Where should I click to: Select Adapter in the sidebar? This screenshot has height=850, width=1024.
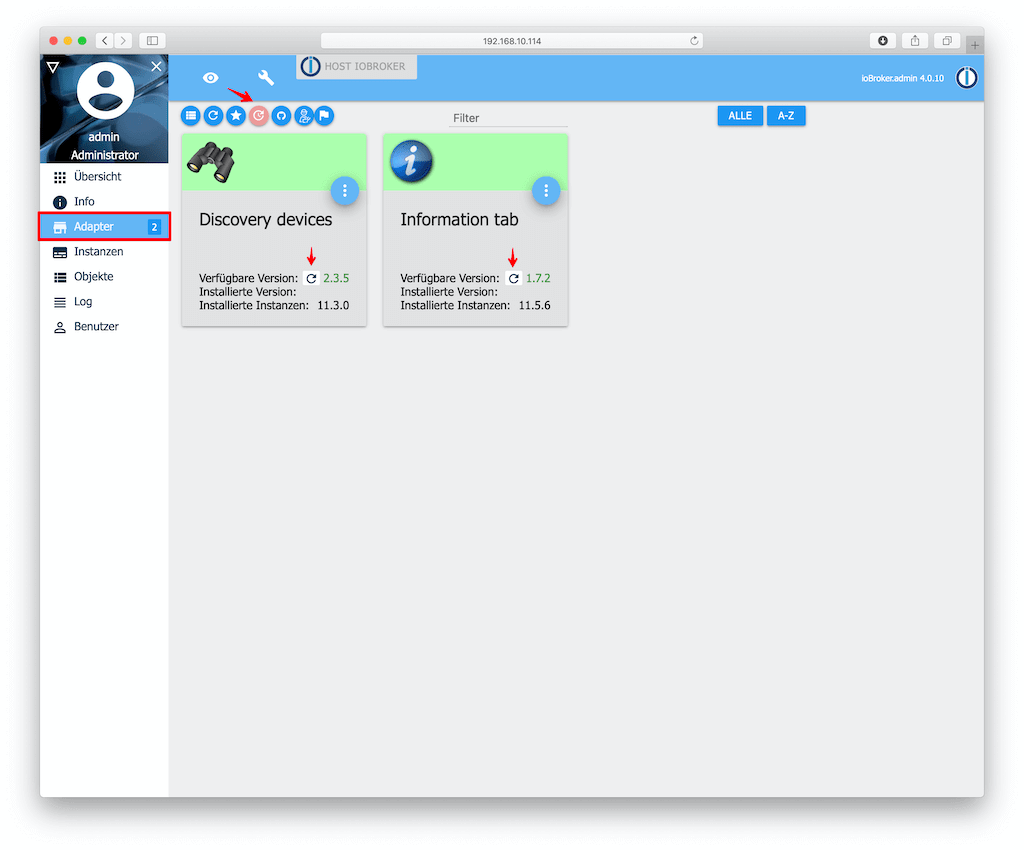click(104, 227)
